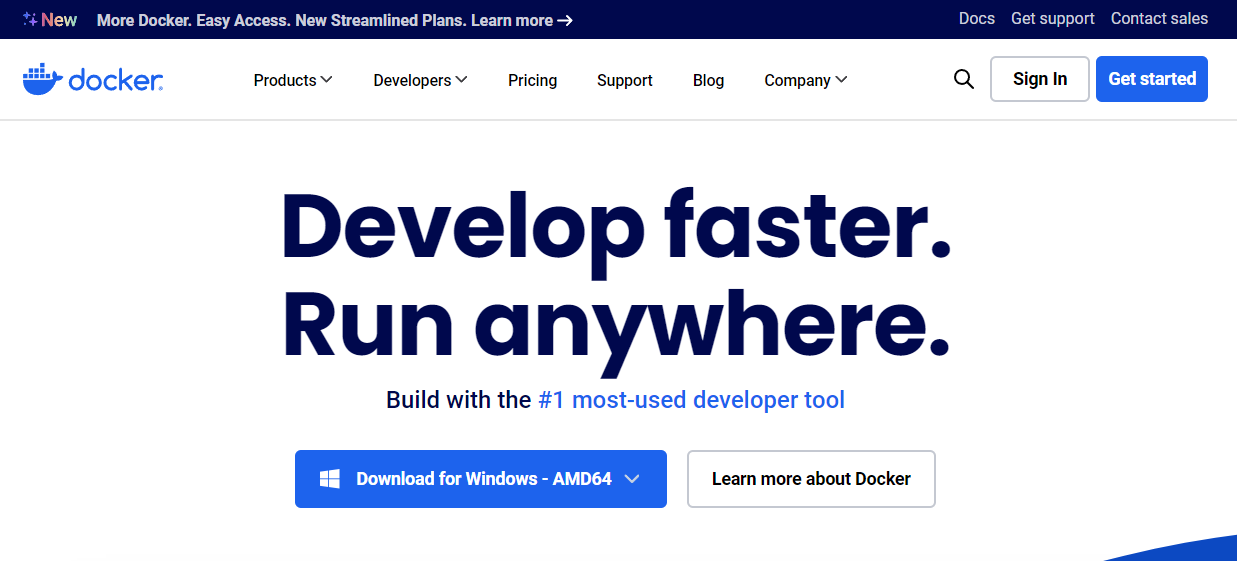Screen dimensions: 1237x561
Task: Click the arrow after Learn more
Action: pyautogui.click(x=566, y=20)
